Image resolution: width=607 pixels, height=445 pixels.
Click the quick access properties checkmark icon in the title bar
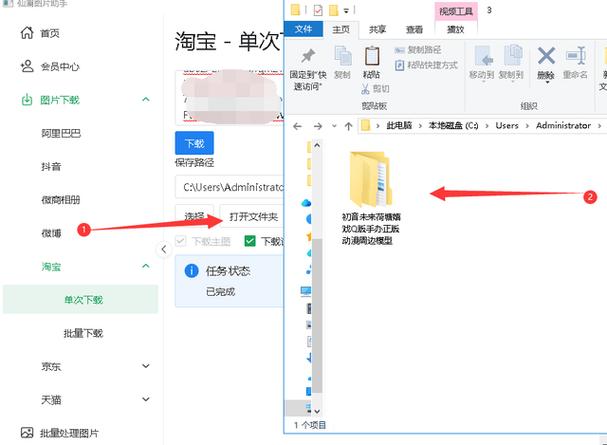[318, 10]
